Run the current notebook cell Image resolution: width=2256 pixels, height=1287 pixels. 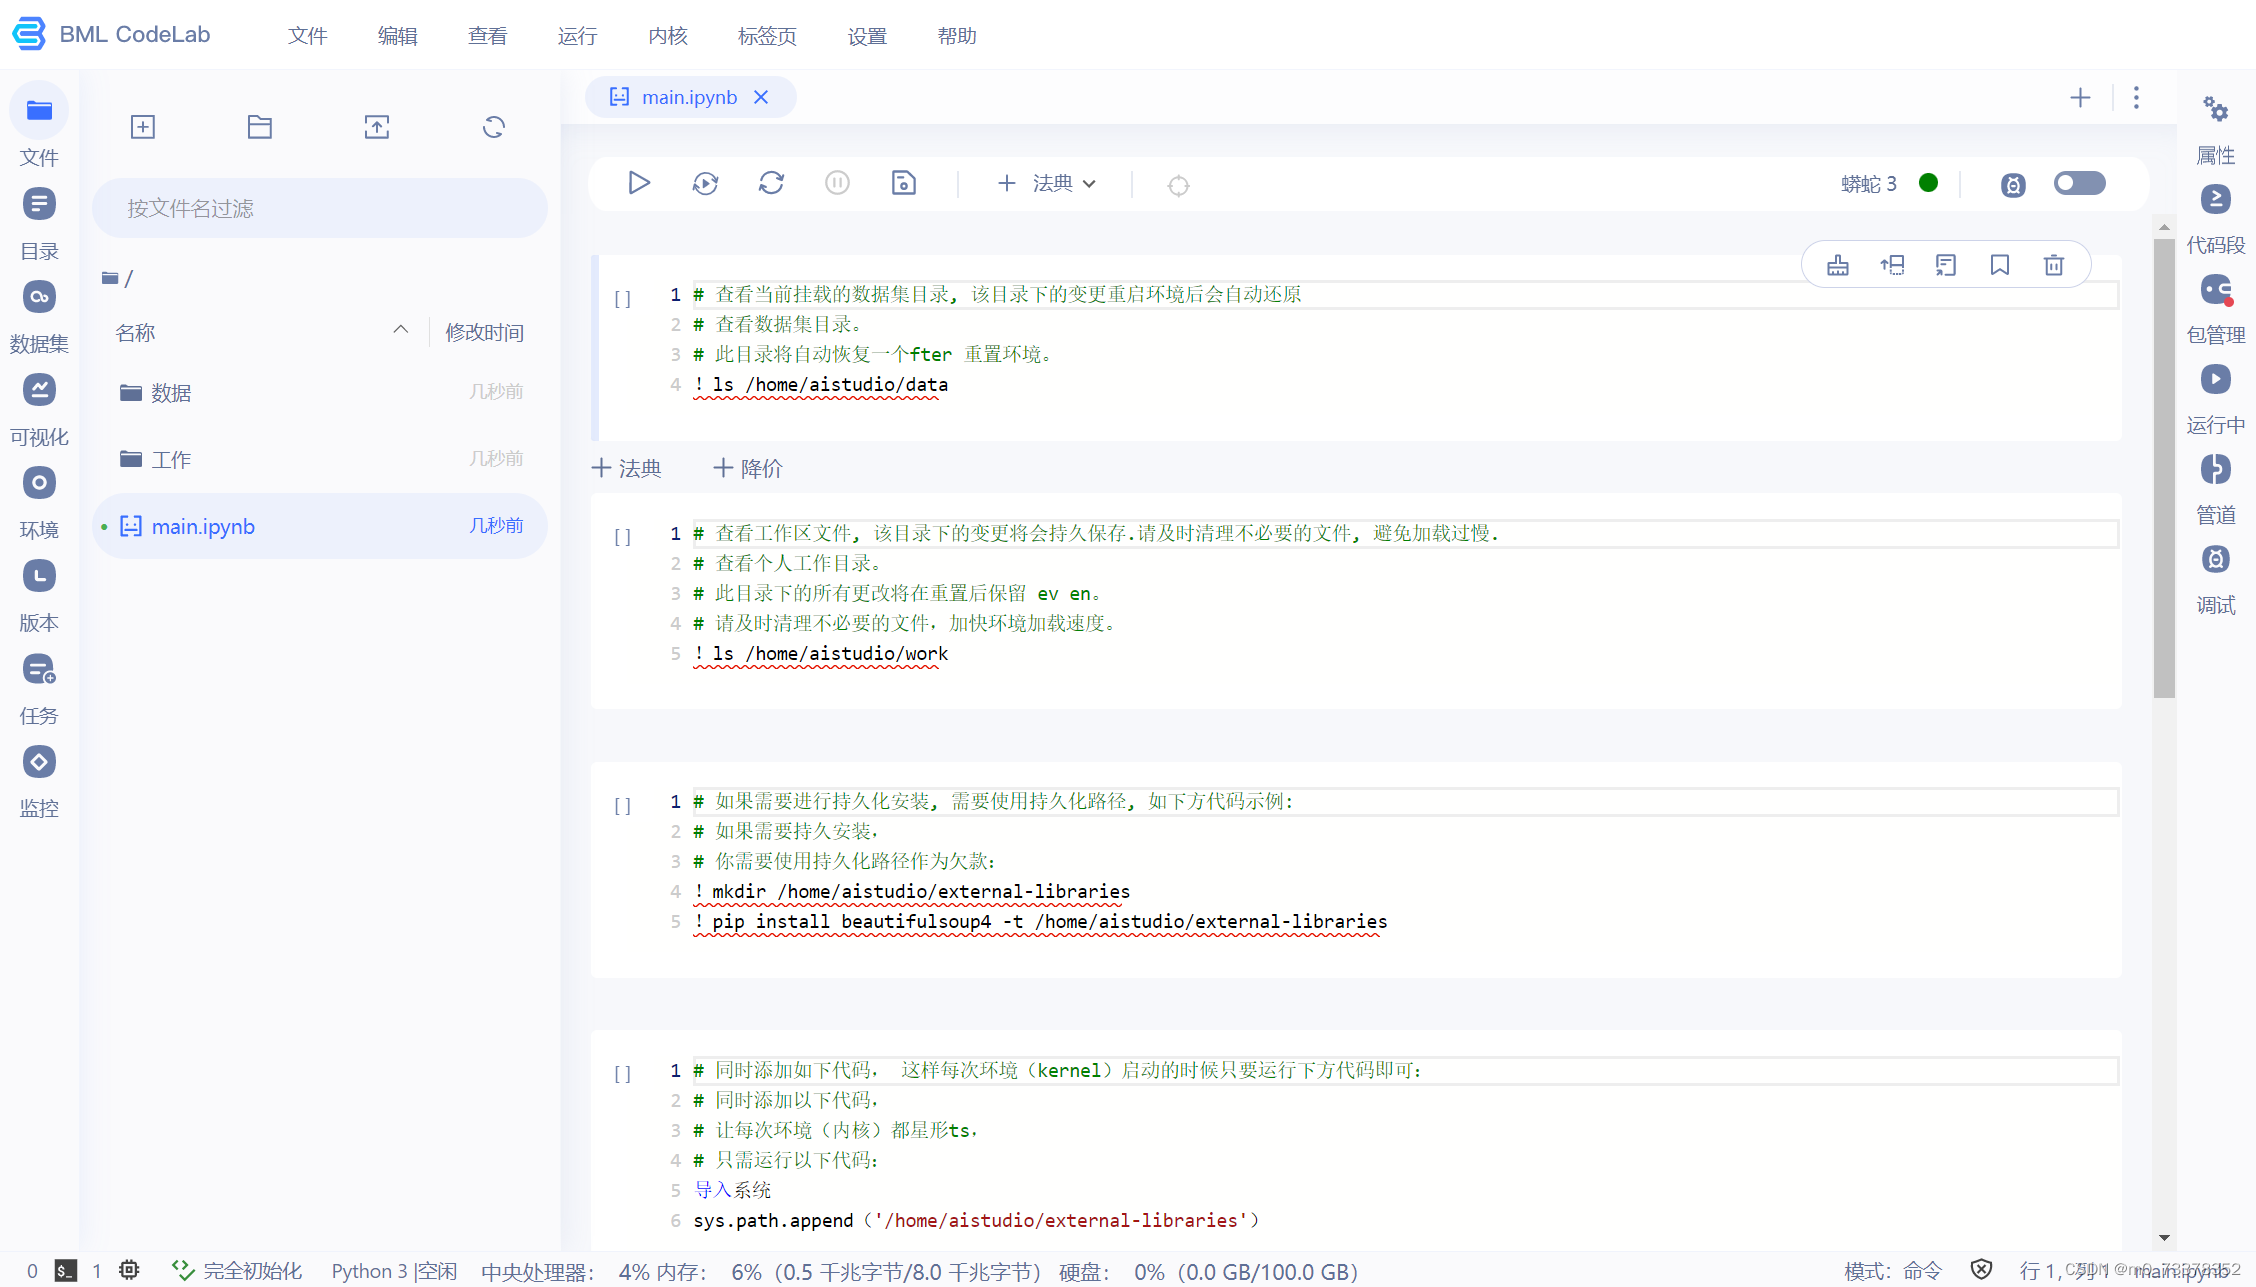[x=638, y=183]
